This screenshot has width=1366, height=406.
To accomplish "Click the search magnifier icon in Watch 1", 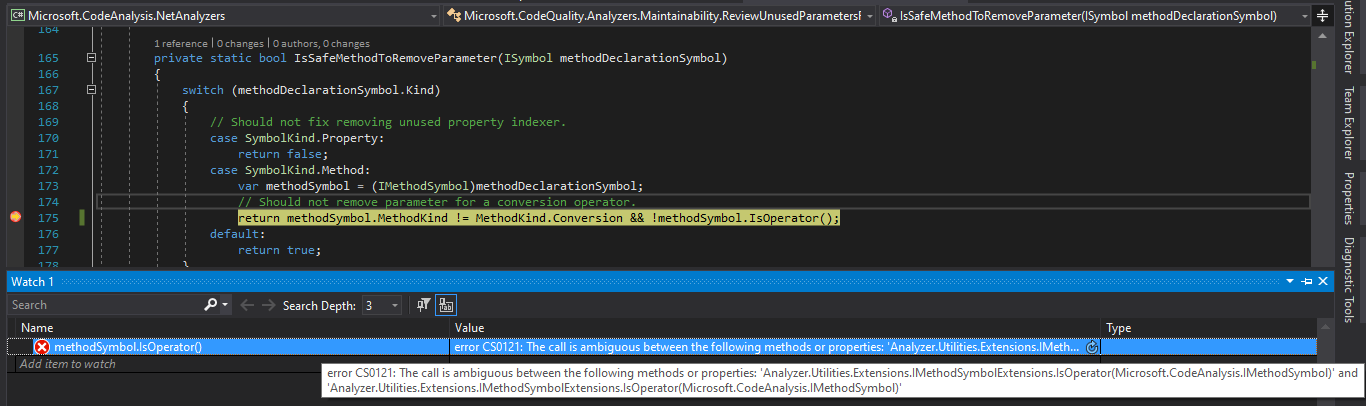I will [x=211, y=305].
